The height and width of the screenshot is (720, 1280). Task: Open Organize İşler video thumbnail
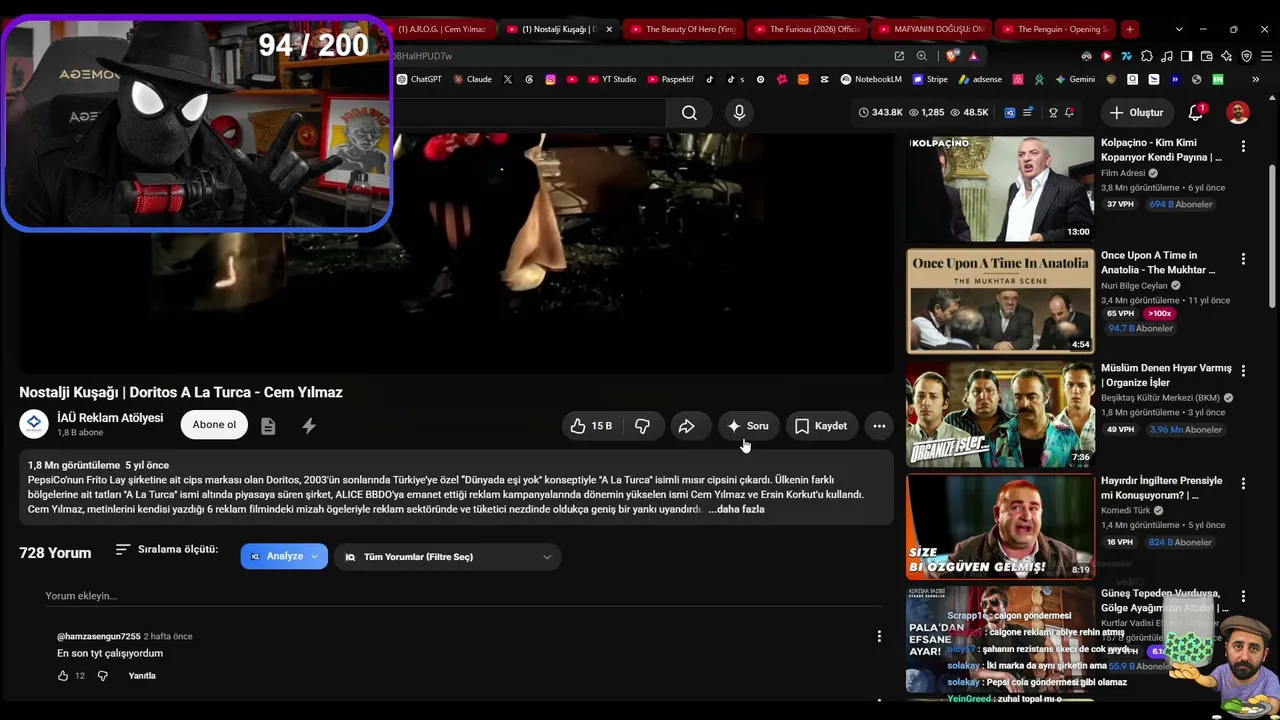[1000, 414]
